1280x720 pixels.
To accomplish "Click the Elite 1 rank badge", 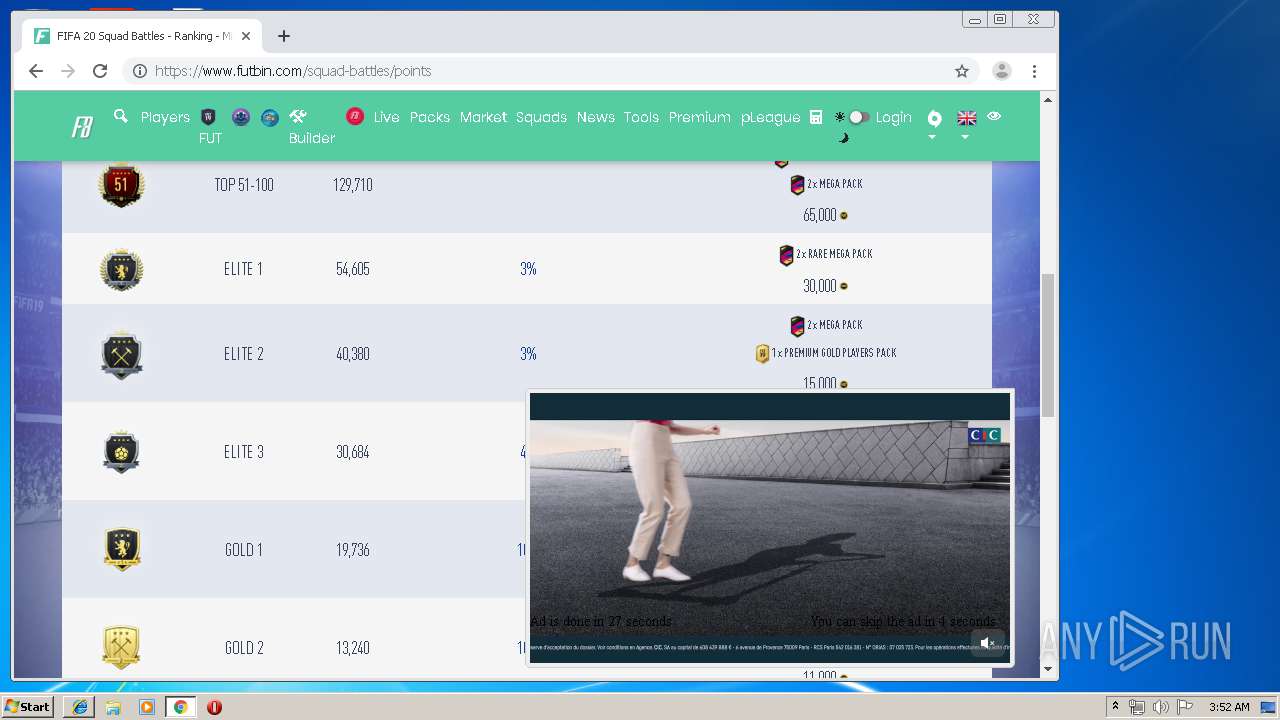I will [x=121, y=269].
